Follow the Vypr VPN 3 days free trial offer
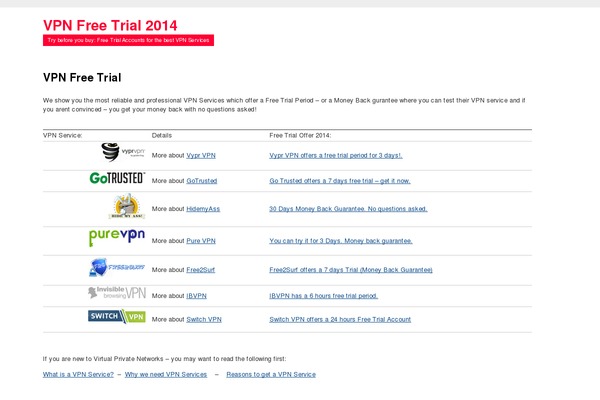 (x=336, y=155)
